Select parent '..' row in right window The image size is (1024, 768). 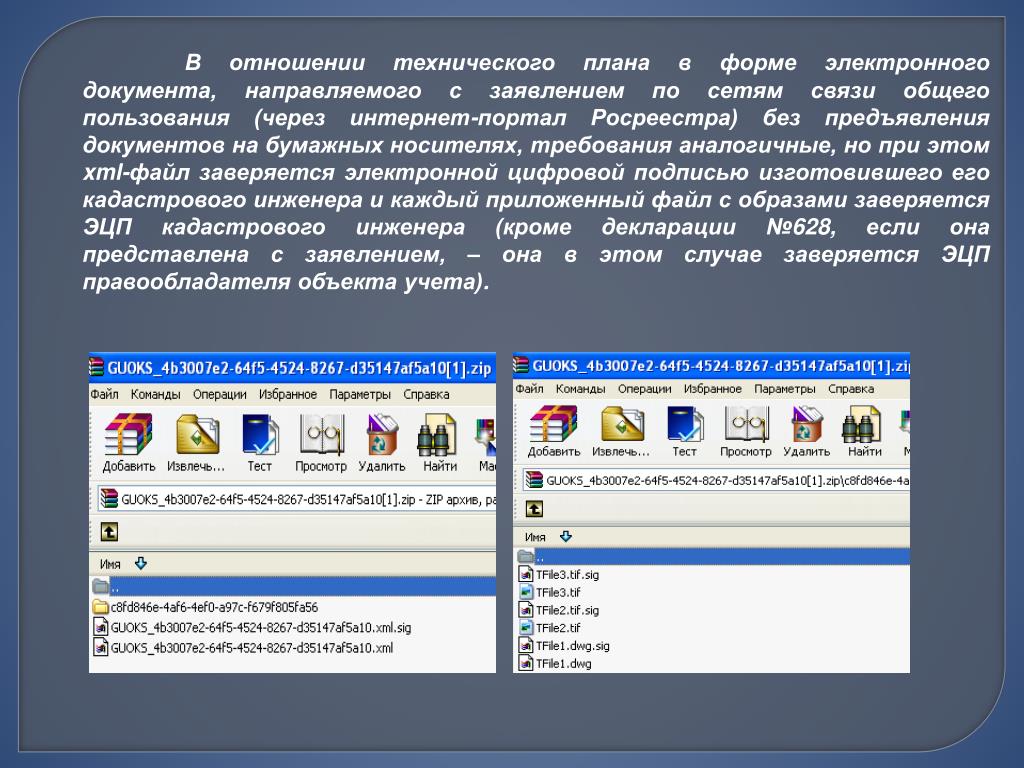point(712,557)
